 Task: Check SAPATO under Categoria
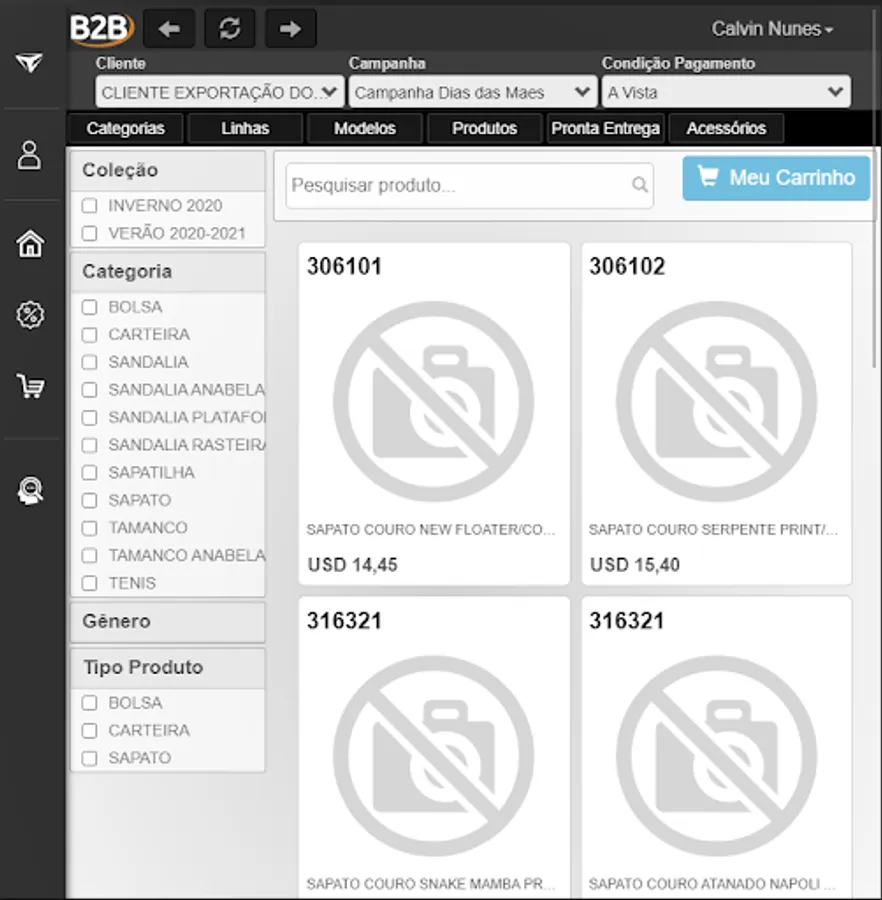point(90,501)
